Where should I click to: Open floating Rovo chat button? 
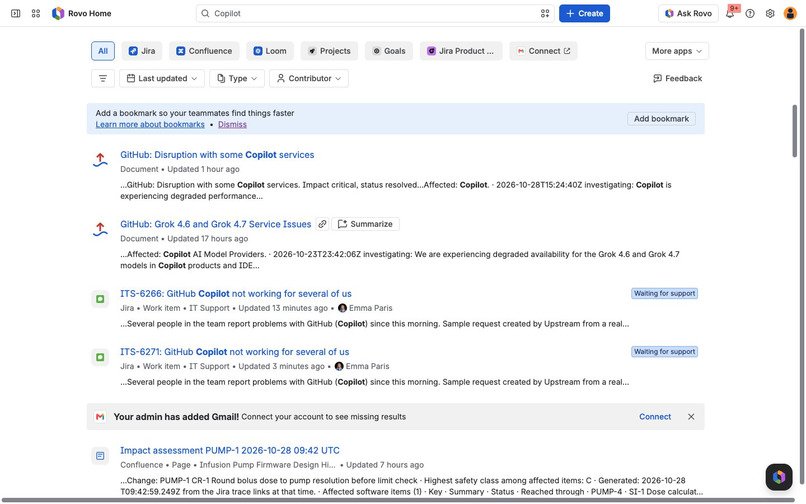[779, 477]
